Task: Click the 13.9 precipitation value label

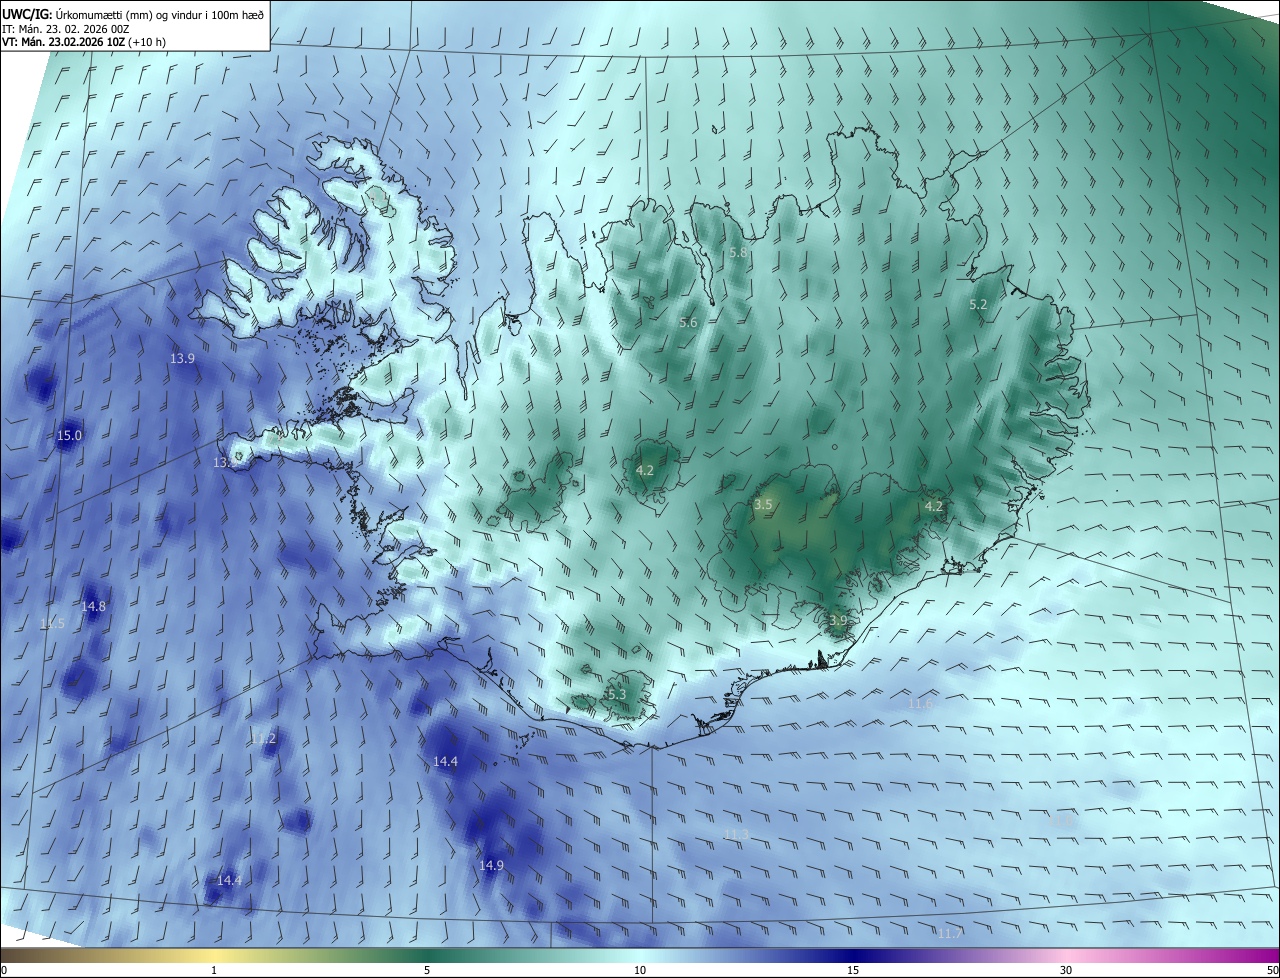Action: click(182, 358)
